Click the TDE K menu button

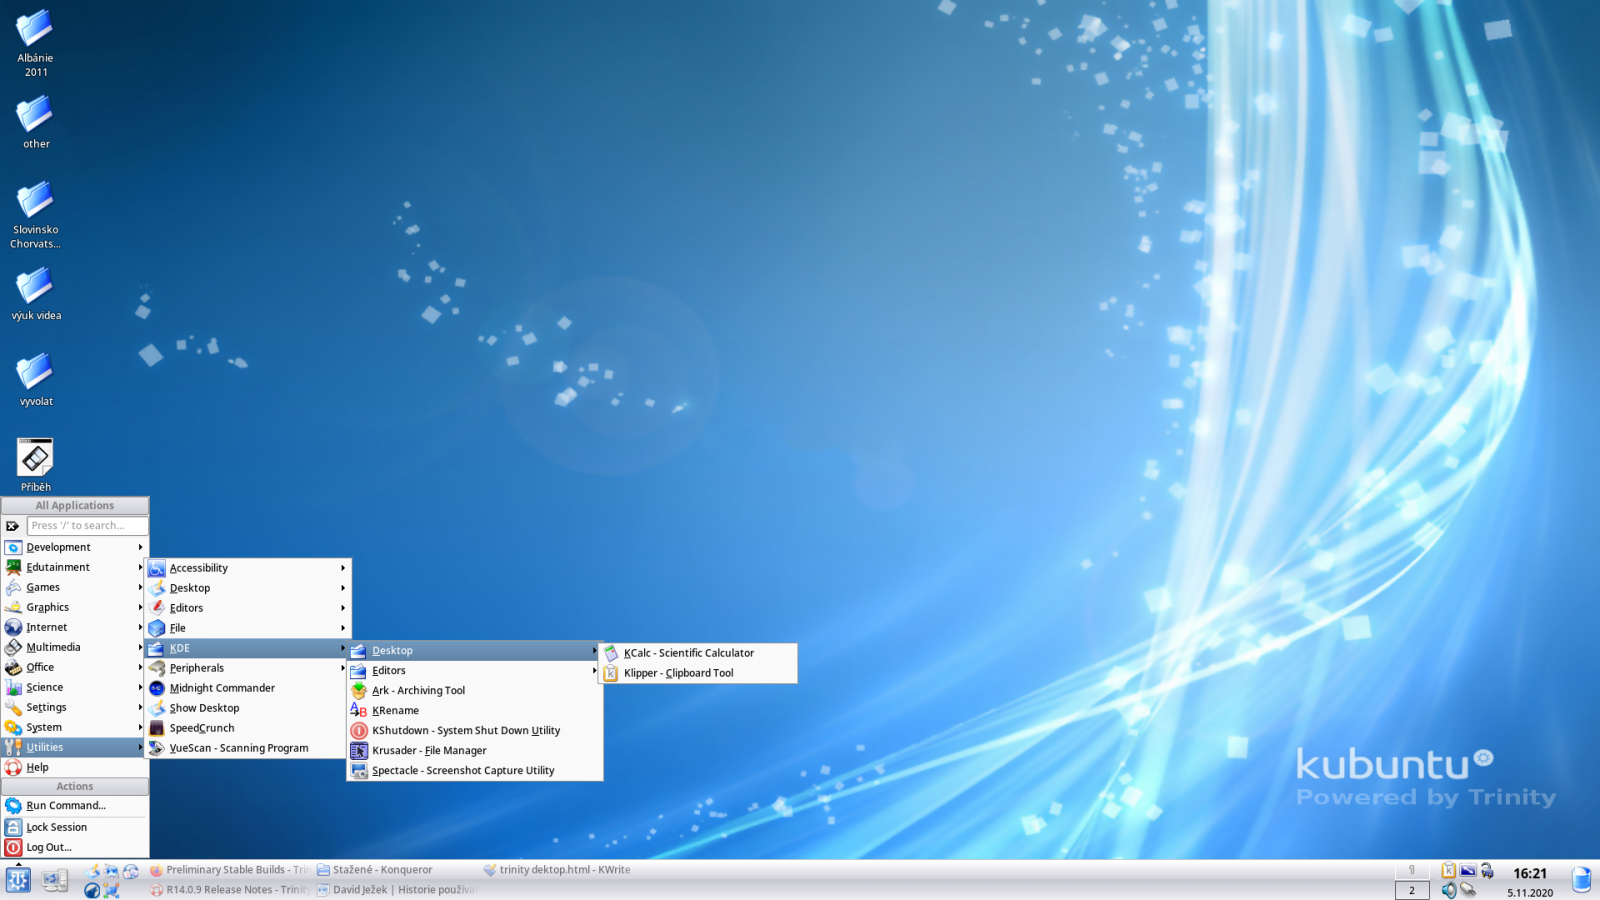coord(18,880)
